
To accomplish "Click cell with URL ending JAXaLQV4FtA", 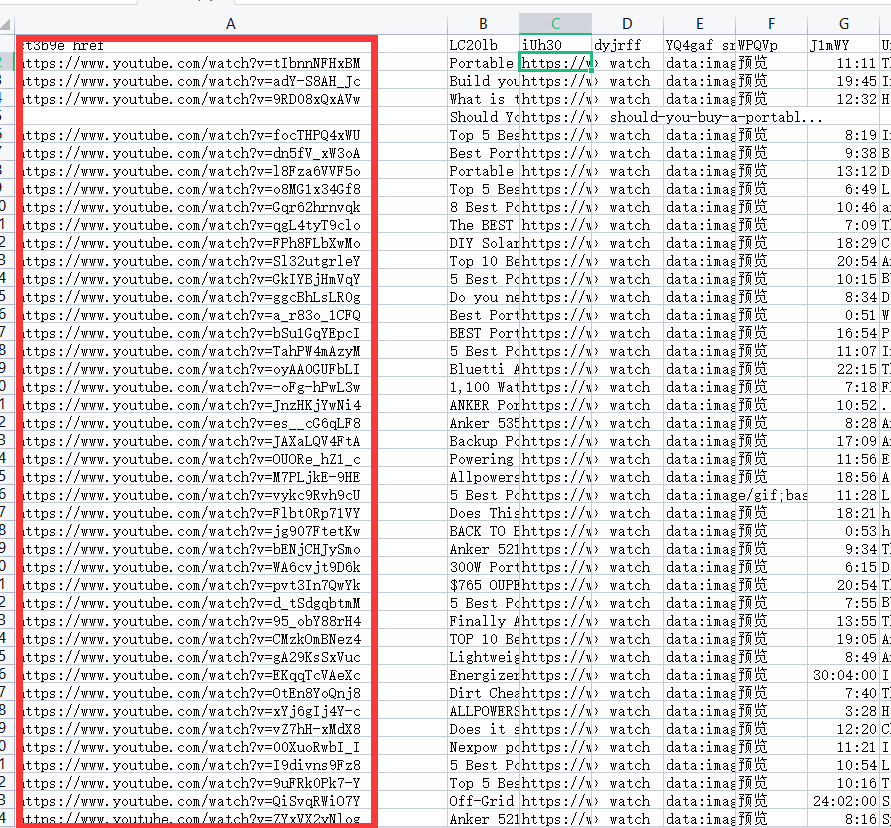I will pyautogui.click(x=231, y=442).
